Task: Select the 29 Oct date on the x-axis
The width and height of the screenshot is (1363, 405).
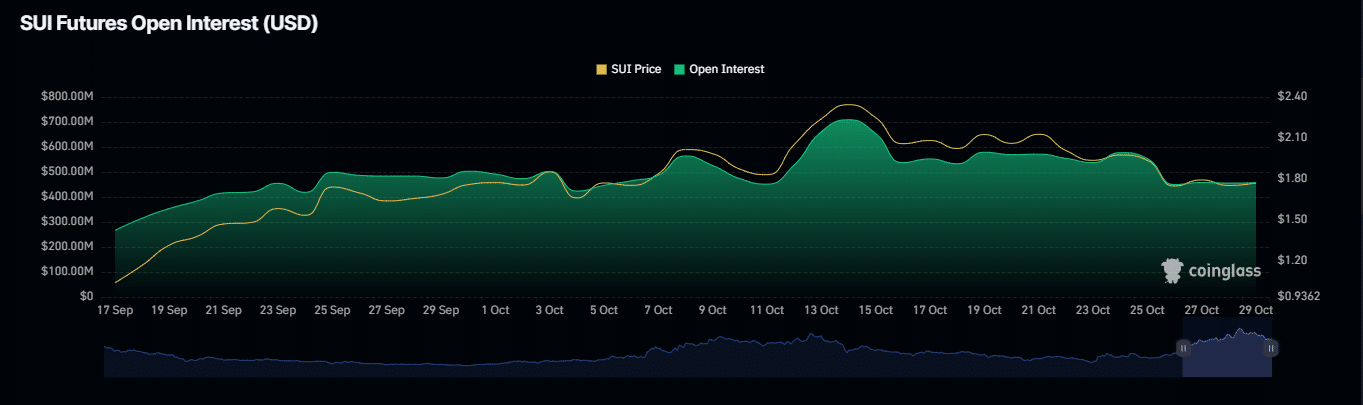Action: (x=1255, y=310)
